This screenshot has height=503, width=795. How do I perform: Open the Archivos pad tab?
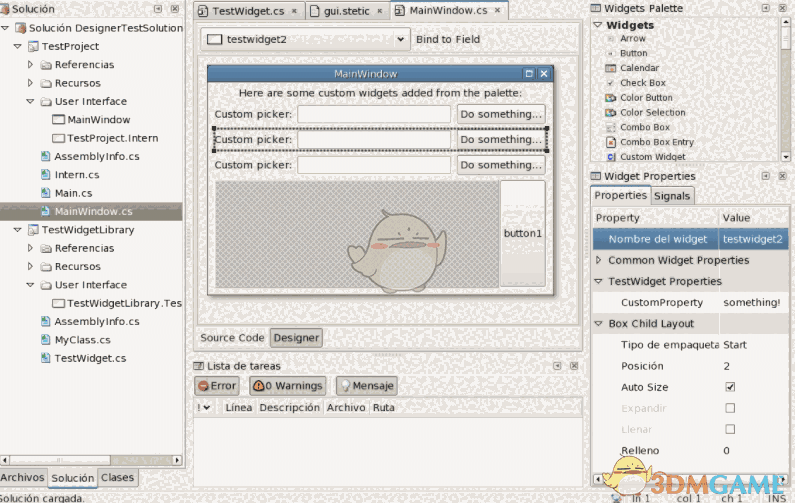tap(22, 477)
